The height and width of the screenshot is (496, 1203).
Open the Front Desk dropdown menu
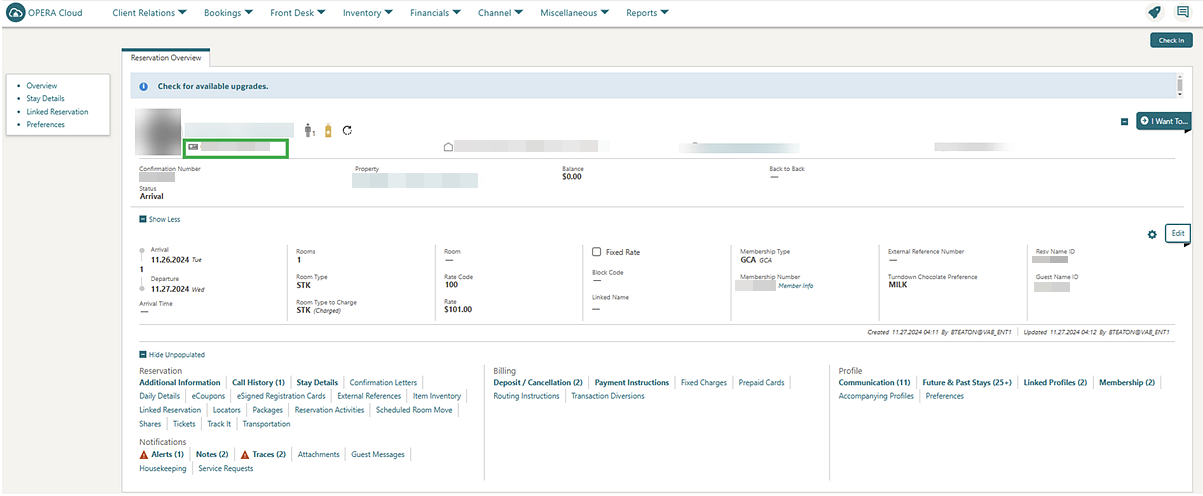pyautogui.click(x=298, y=13)
